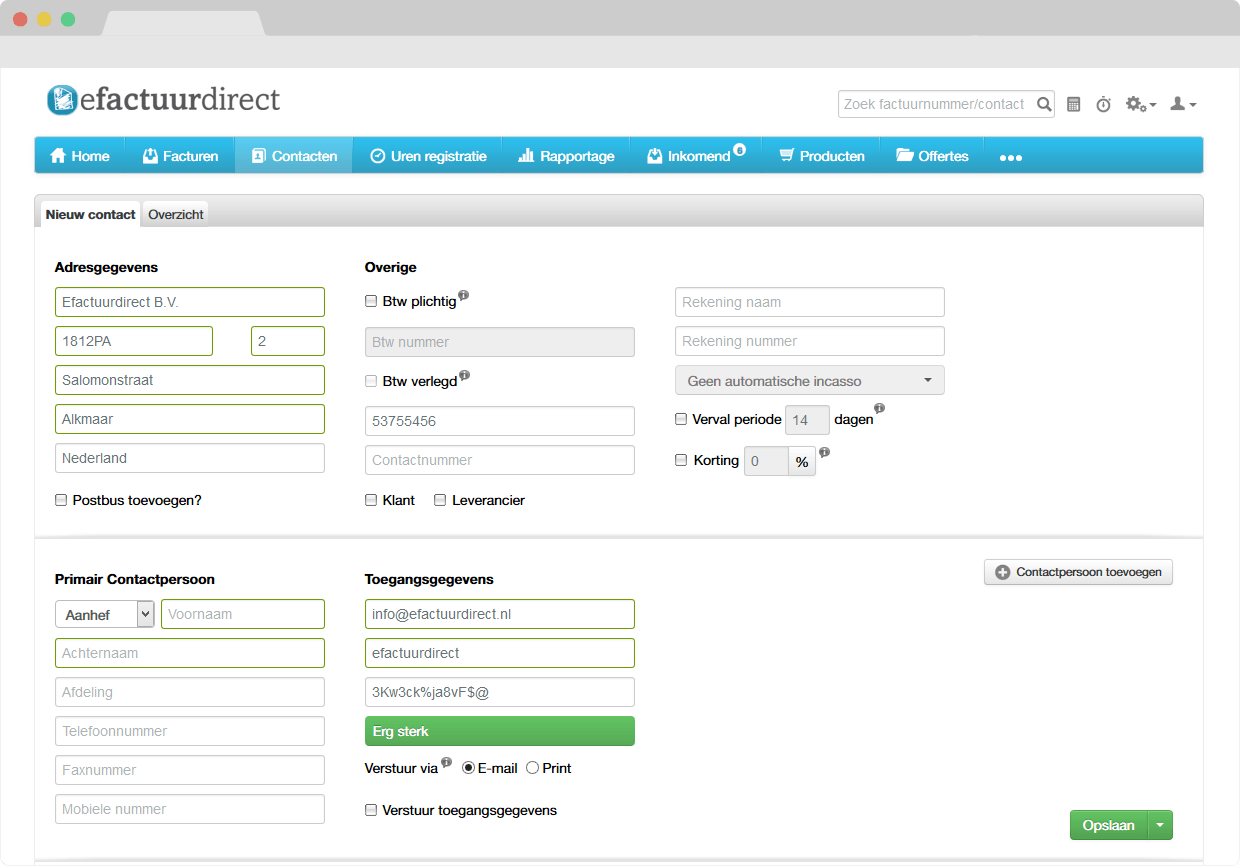
Task: Mark contact as Leverancier
Action: click(440, 500)
